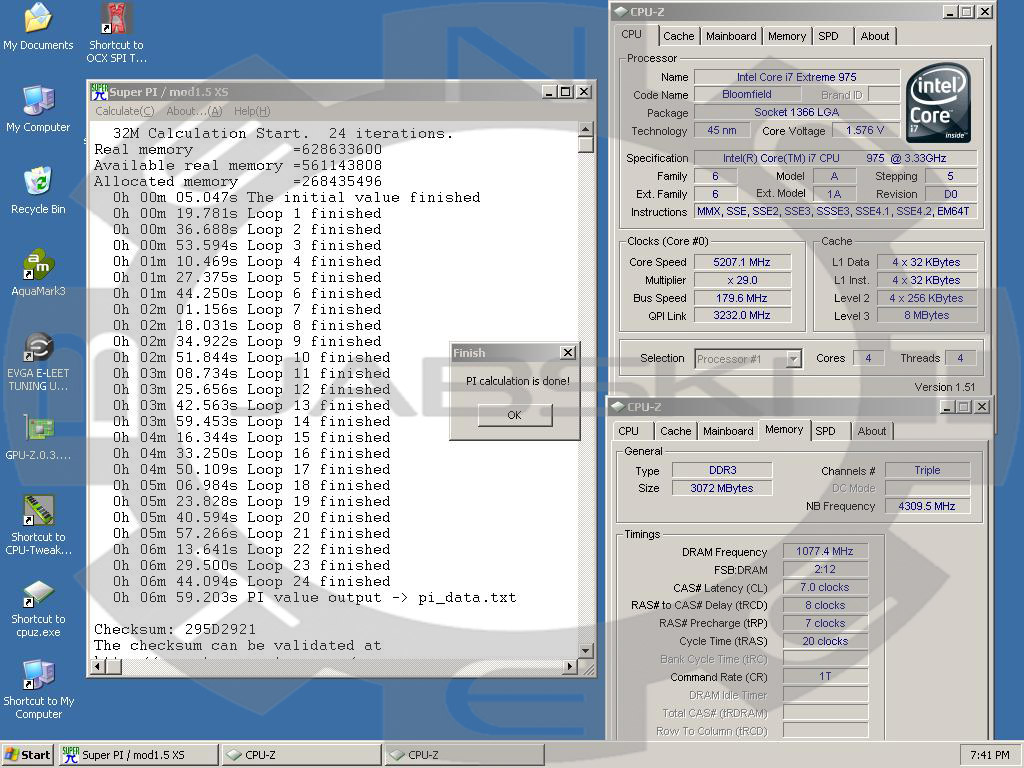Click Checksum 295D2921 line in Super PI
Screen dimensions: 1024x768
(175, 630)
